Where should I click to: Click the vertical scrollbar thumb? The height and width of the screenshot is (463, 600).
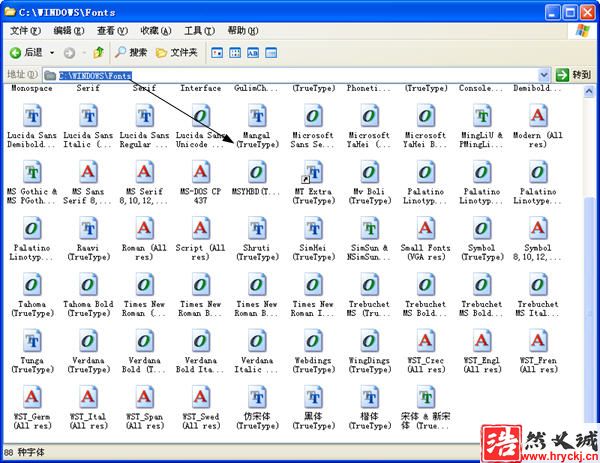click(x=589, y=310)
